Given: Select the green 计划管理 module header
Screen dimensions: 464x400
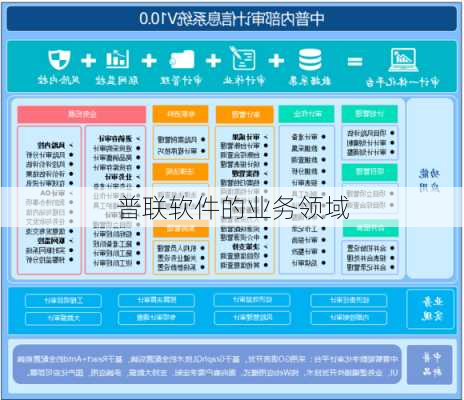Looking at the screenshot, I should pyautogui.click(x=370, y=114).
